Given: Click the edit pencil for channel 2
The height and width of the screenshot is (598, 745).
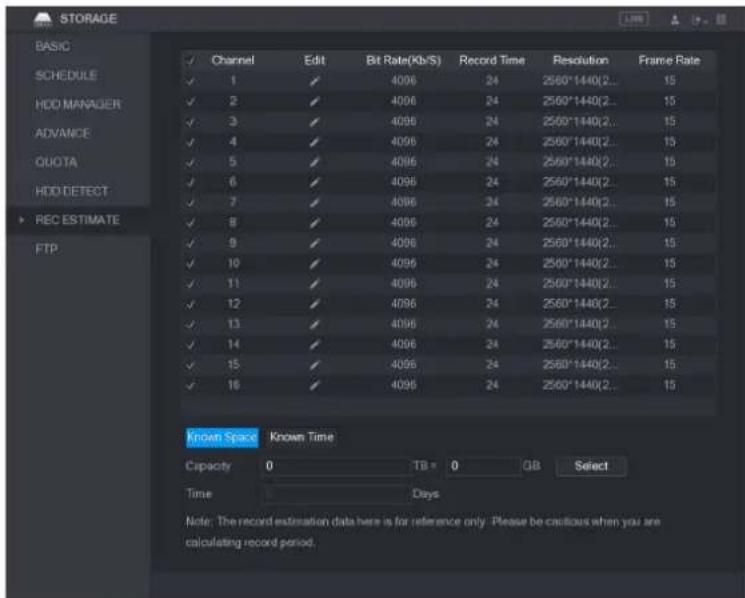Looking at the screenshot, I should (x=314, y=102).
